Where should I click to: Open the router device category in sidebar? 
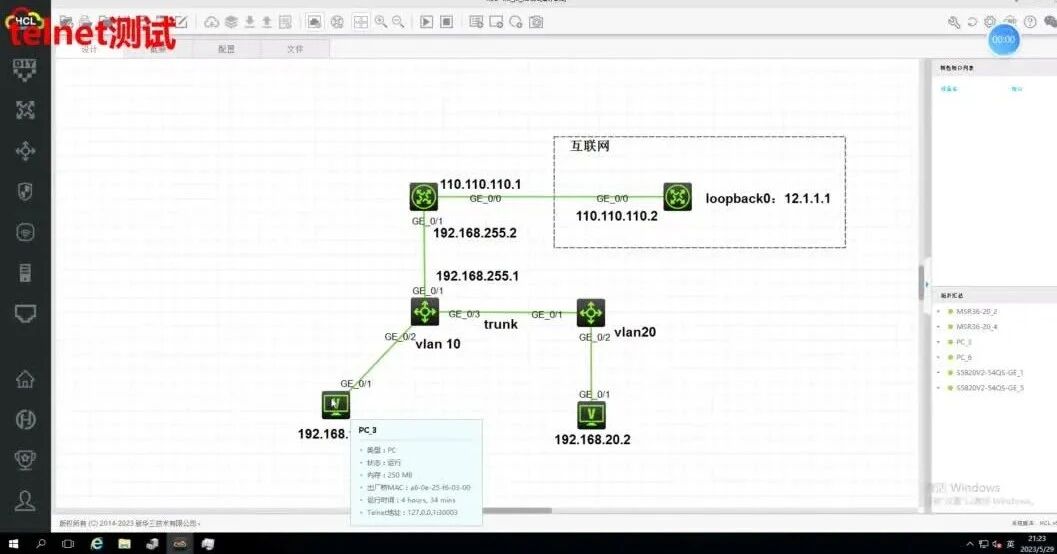[25, 110]
